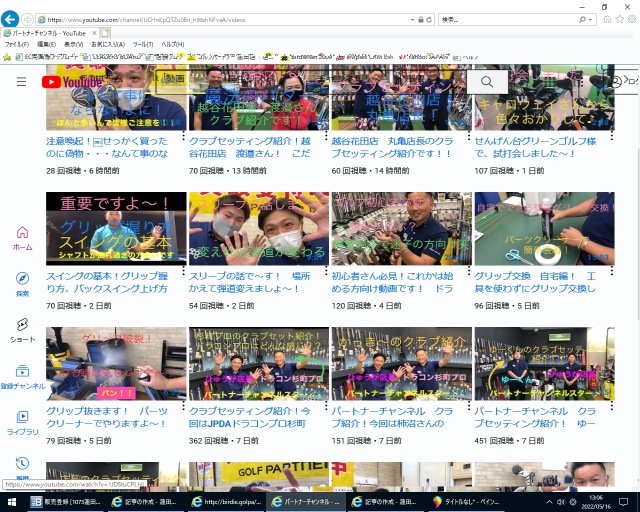Switch to the 販売登録 taskbar app
This screenshot has width=640, height=512.
[65, 502]
